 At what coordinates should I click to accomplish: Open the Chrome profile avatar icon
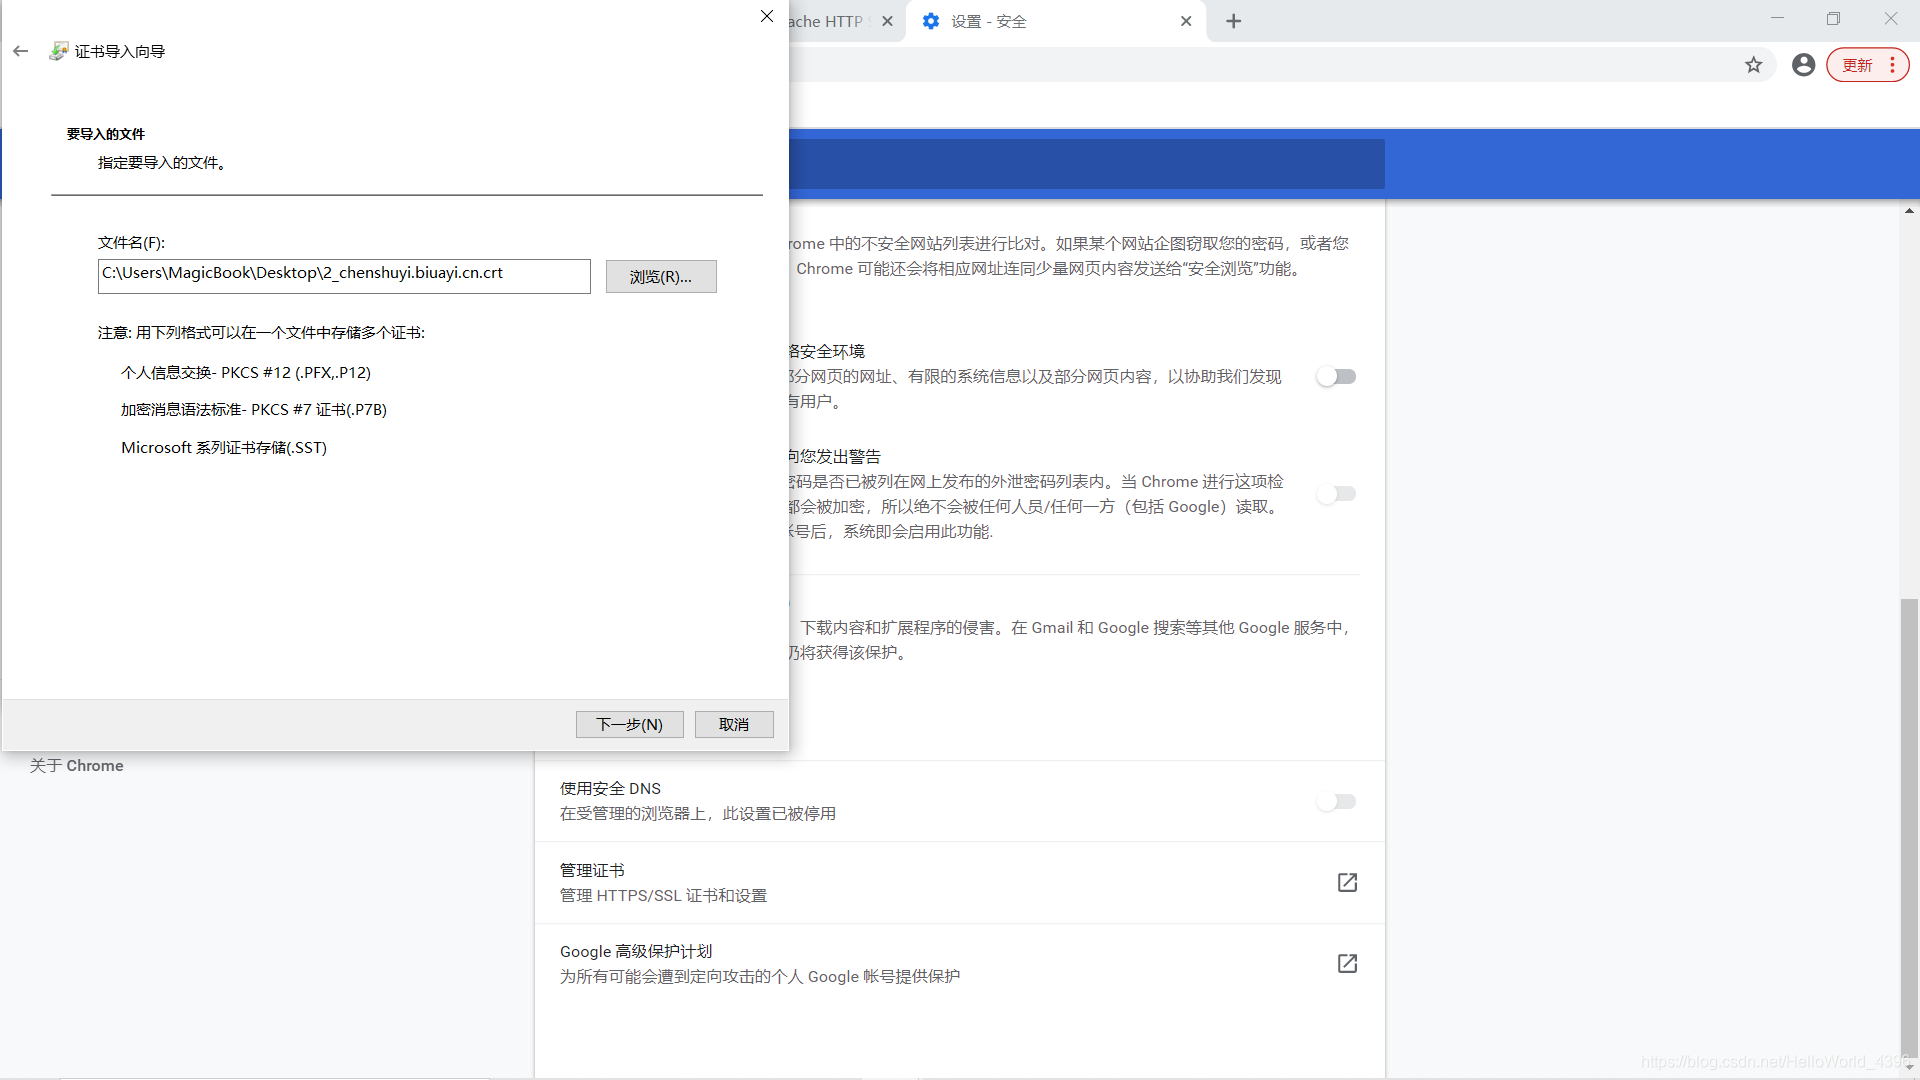click(1803, 65)
